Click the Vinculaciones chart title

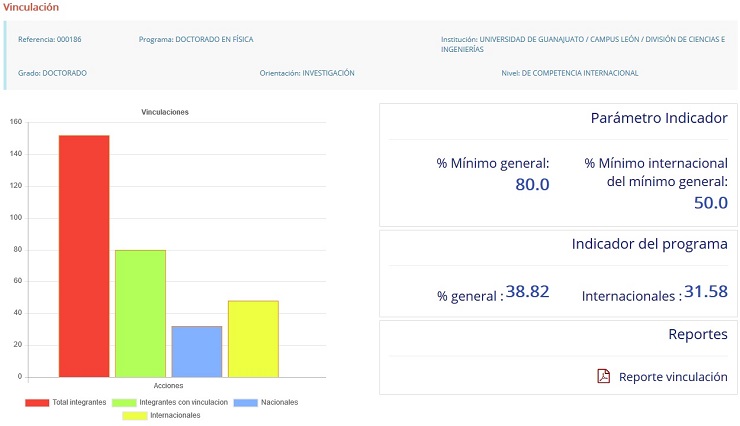[165, 112]
